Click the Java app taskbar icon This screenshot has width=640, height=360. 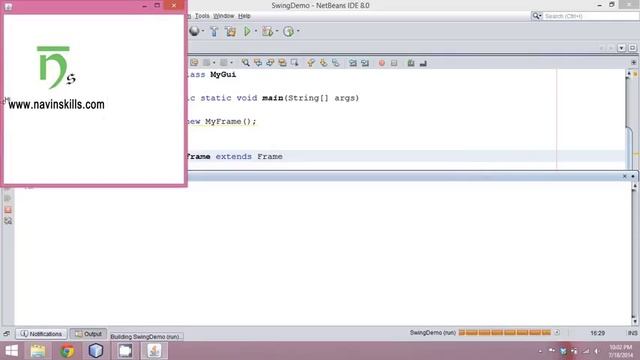(154, 351)
